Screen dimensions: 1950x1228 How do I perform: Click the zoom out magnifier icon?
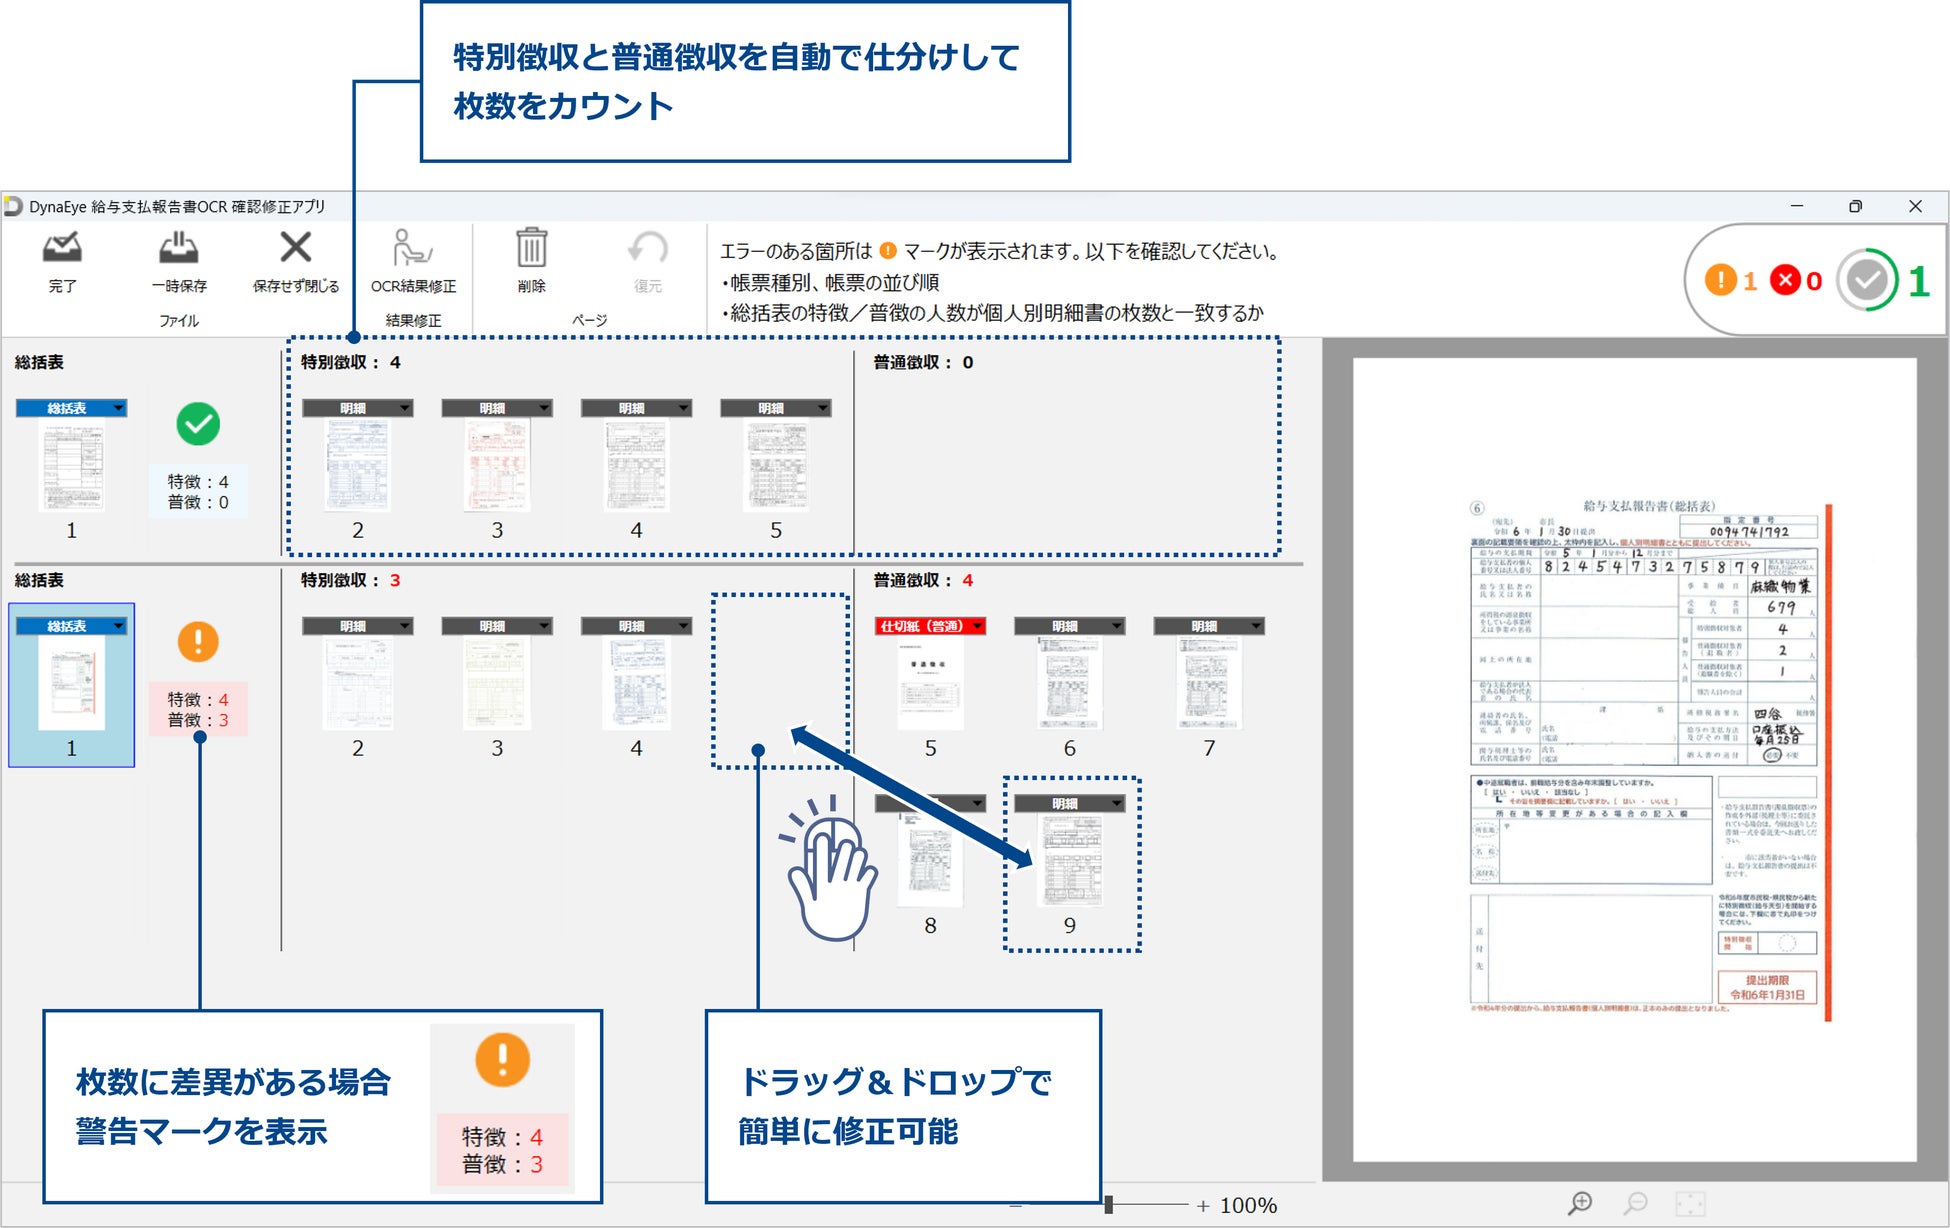tap(1635, 1203)
